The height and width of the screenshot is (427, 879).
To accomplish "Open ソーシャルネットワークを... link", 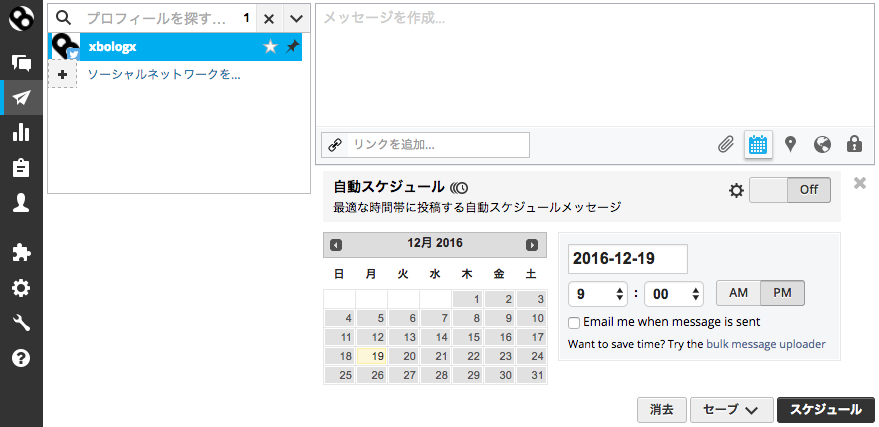I will point(164,75).
